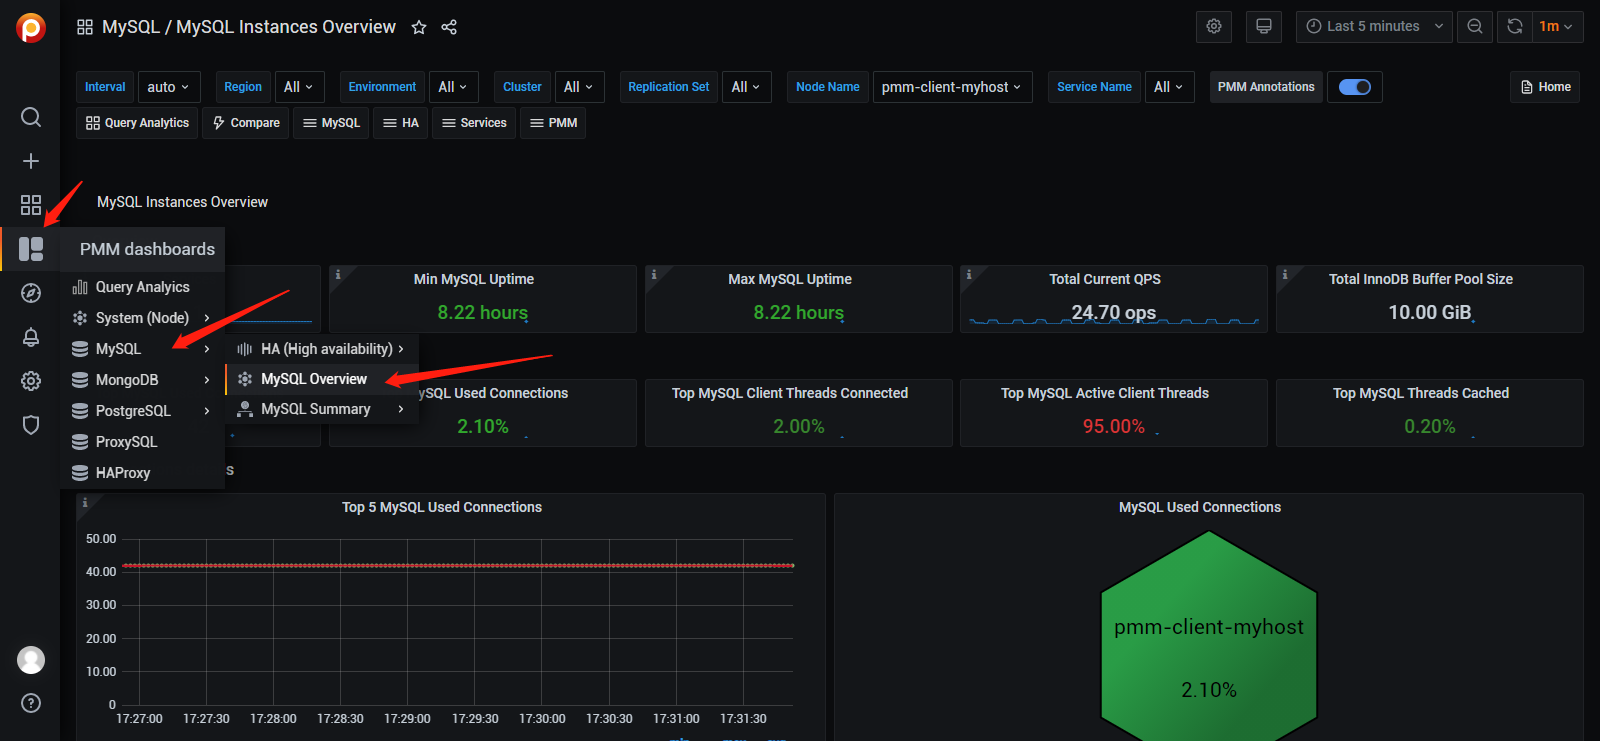Toggle the PMM Annotations switch
Image resolution: width=1600 pixels, height=741 pixels.
click(x=1355, y=87)
